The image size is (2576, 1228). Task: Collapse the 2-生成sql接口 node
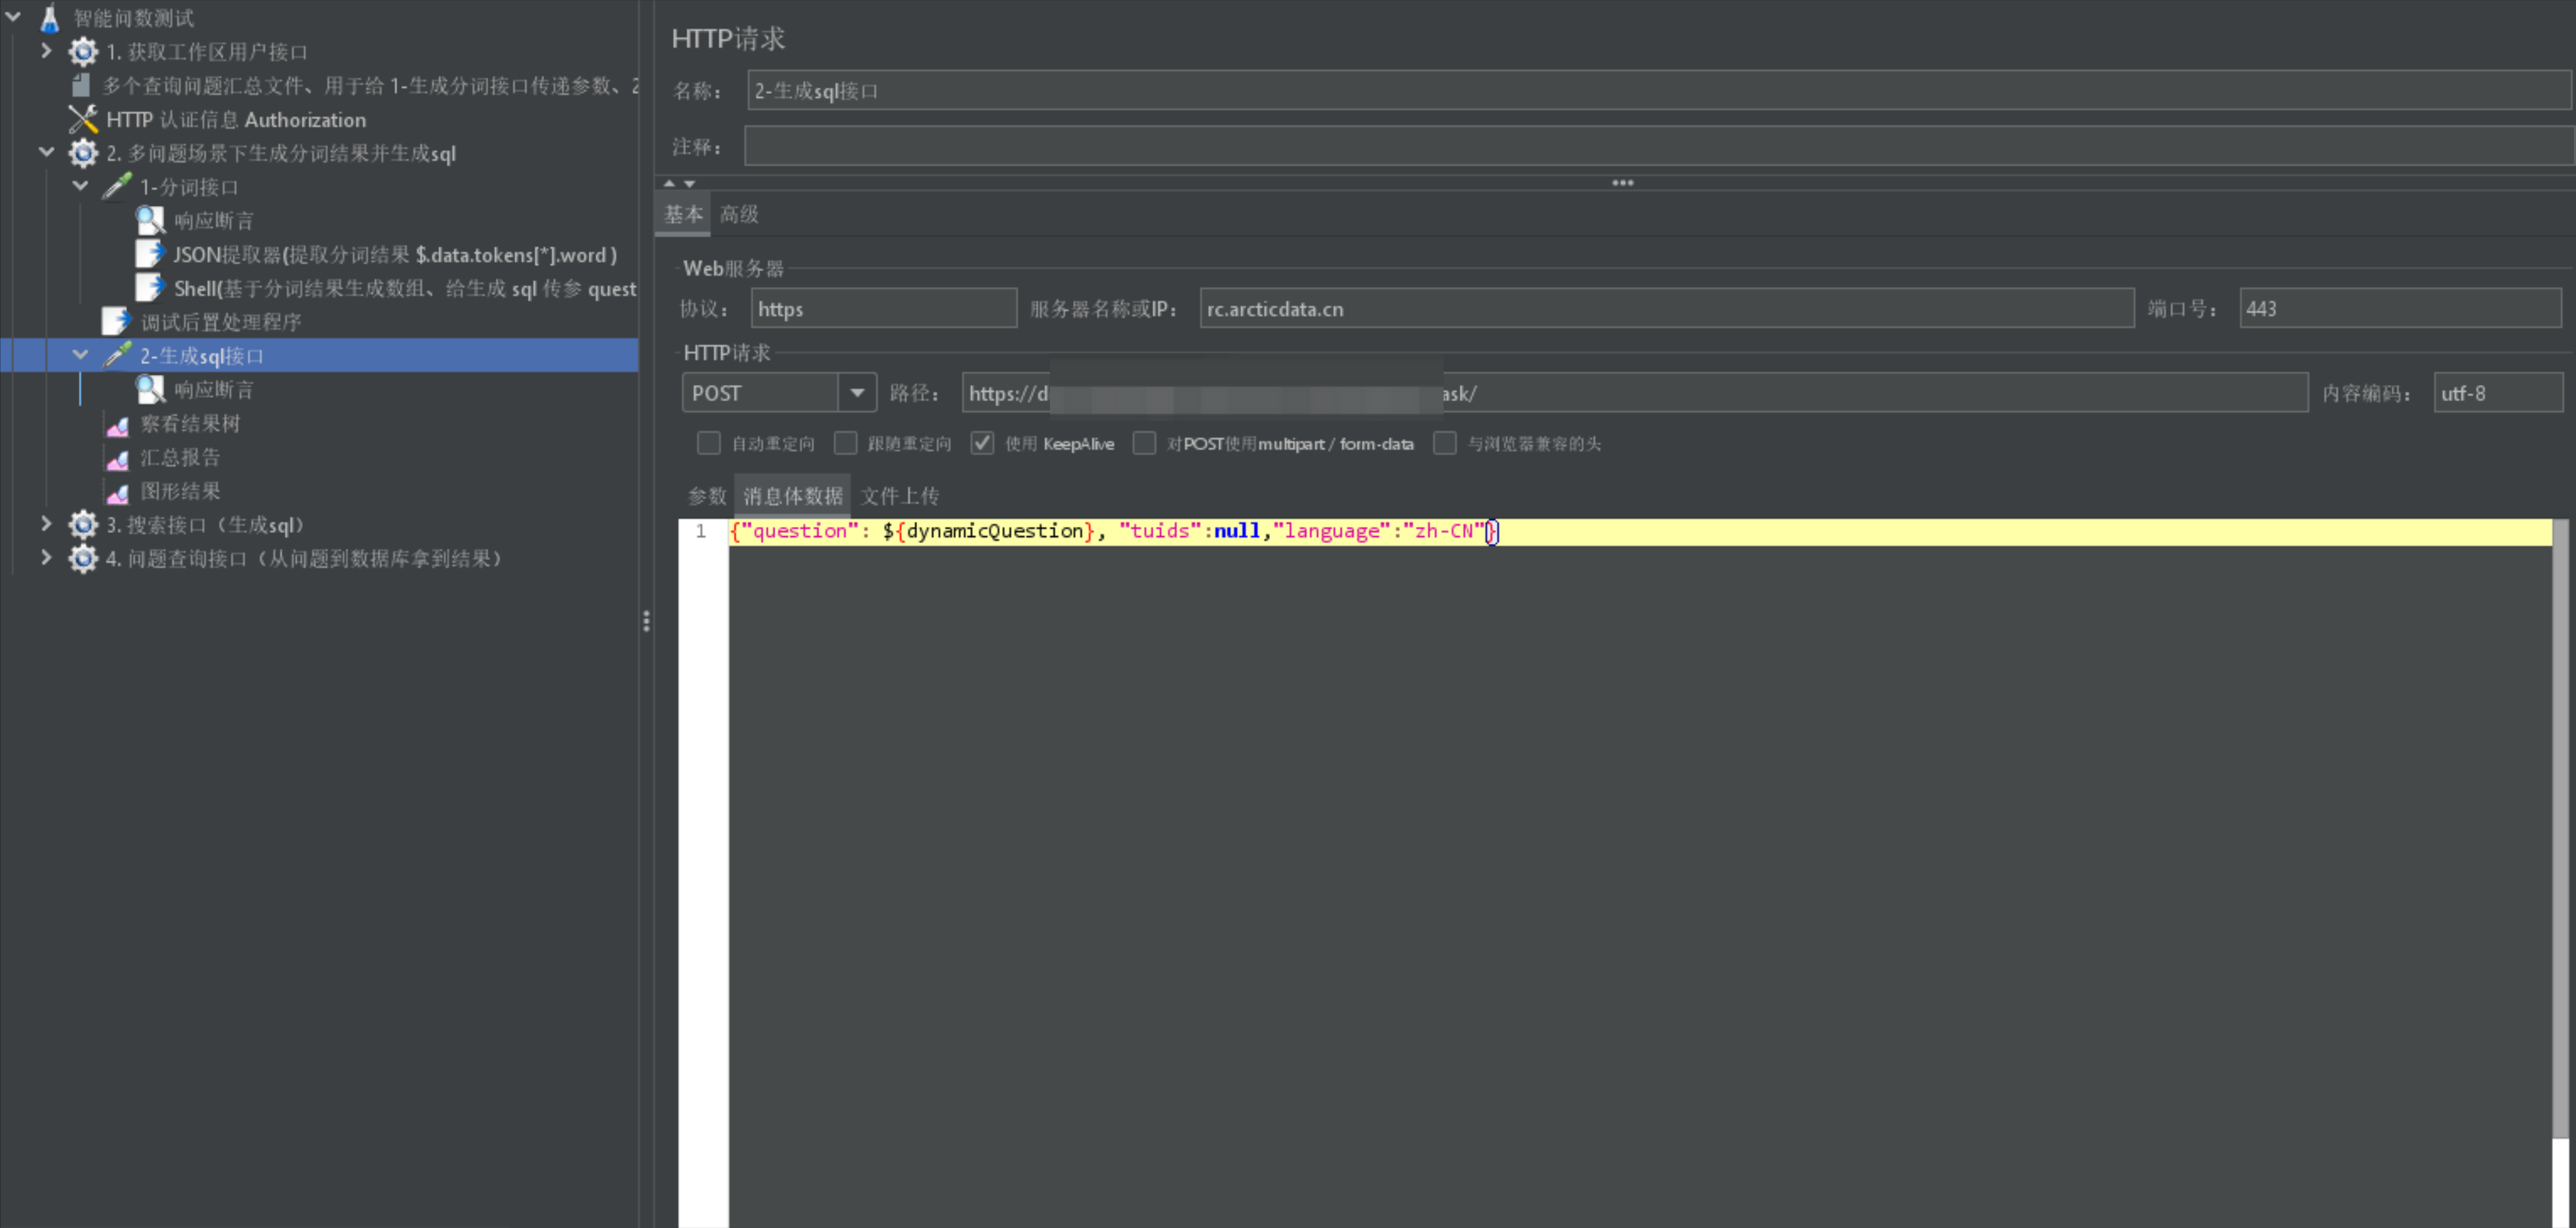coord(80,355)
